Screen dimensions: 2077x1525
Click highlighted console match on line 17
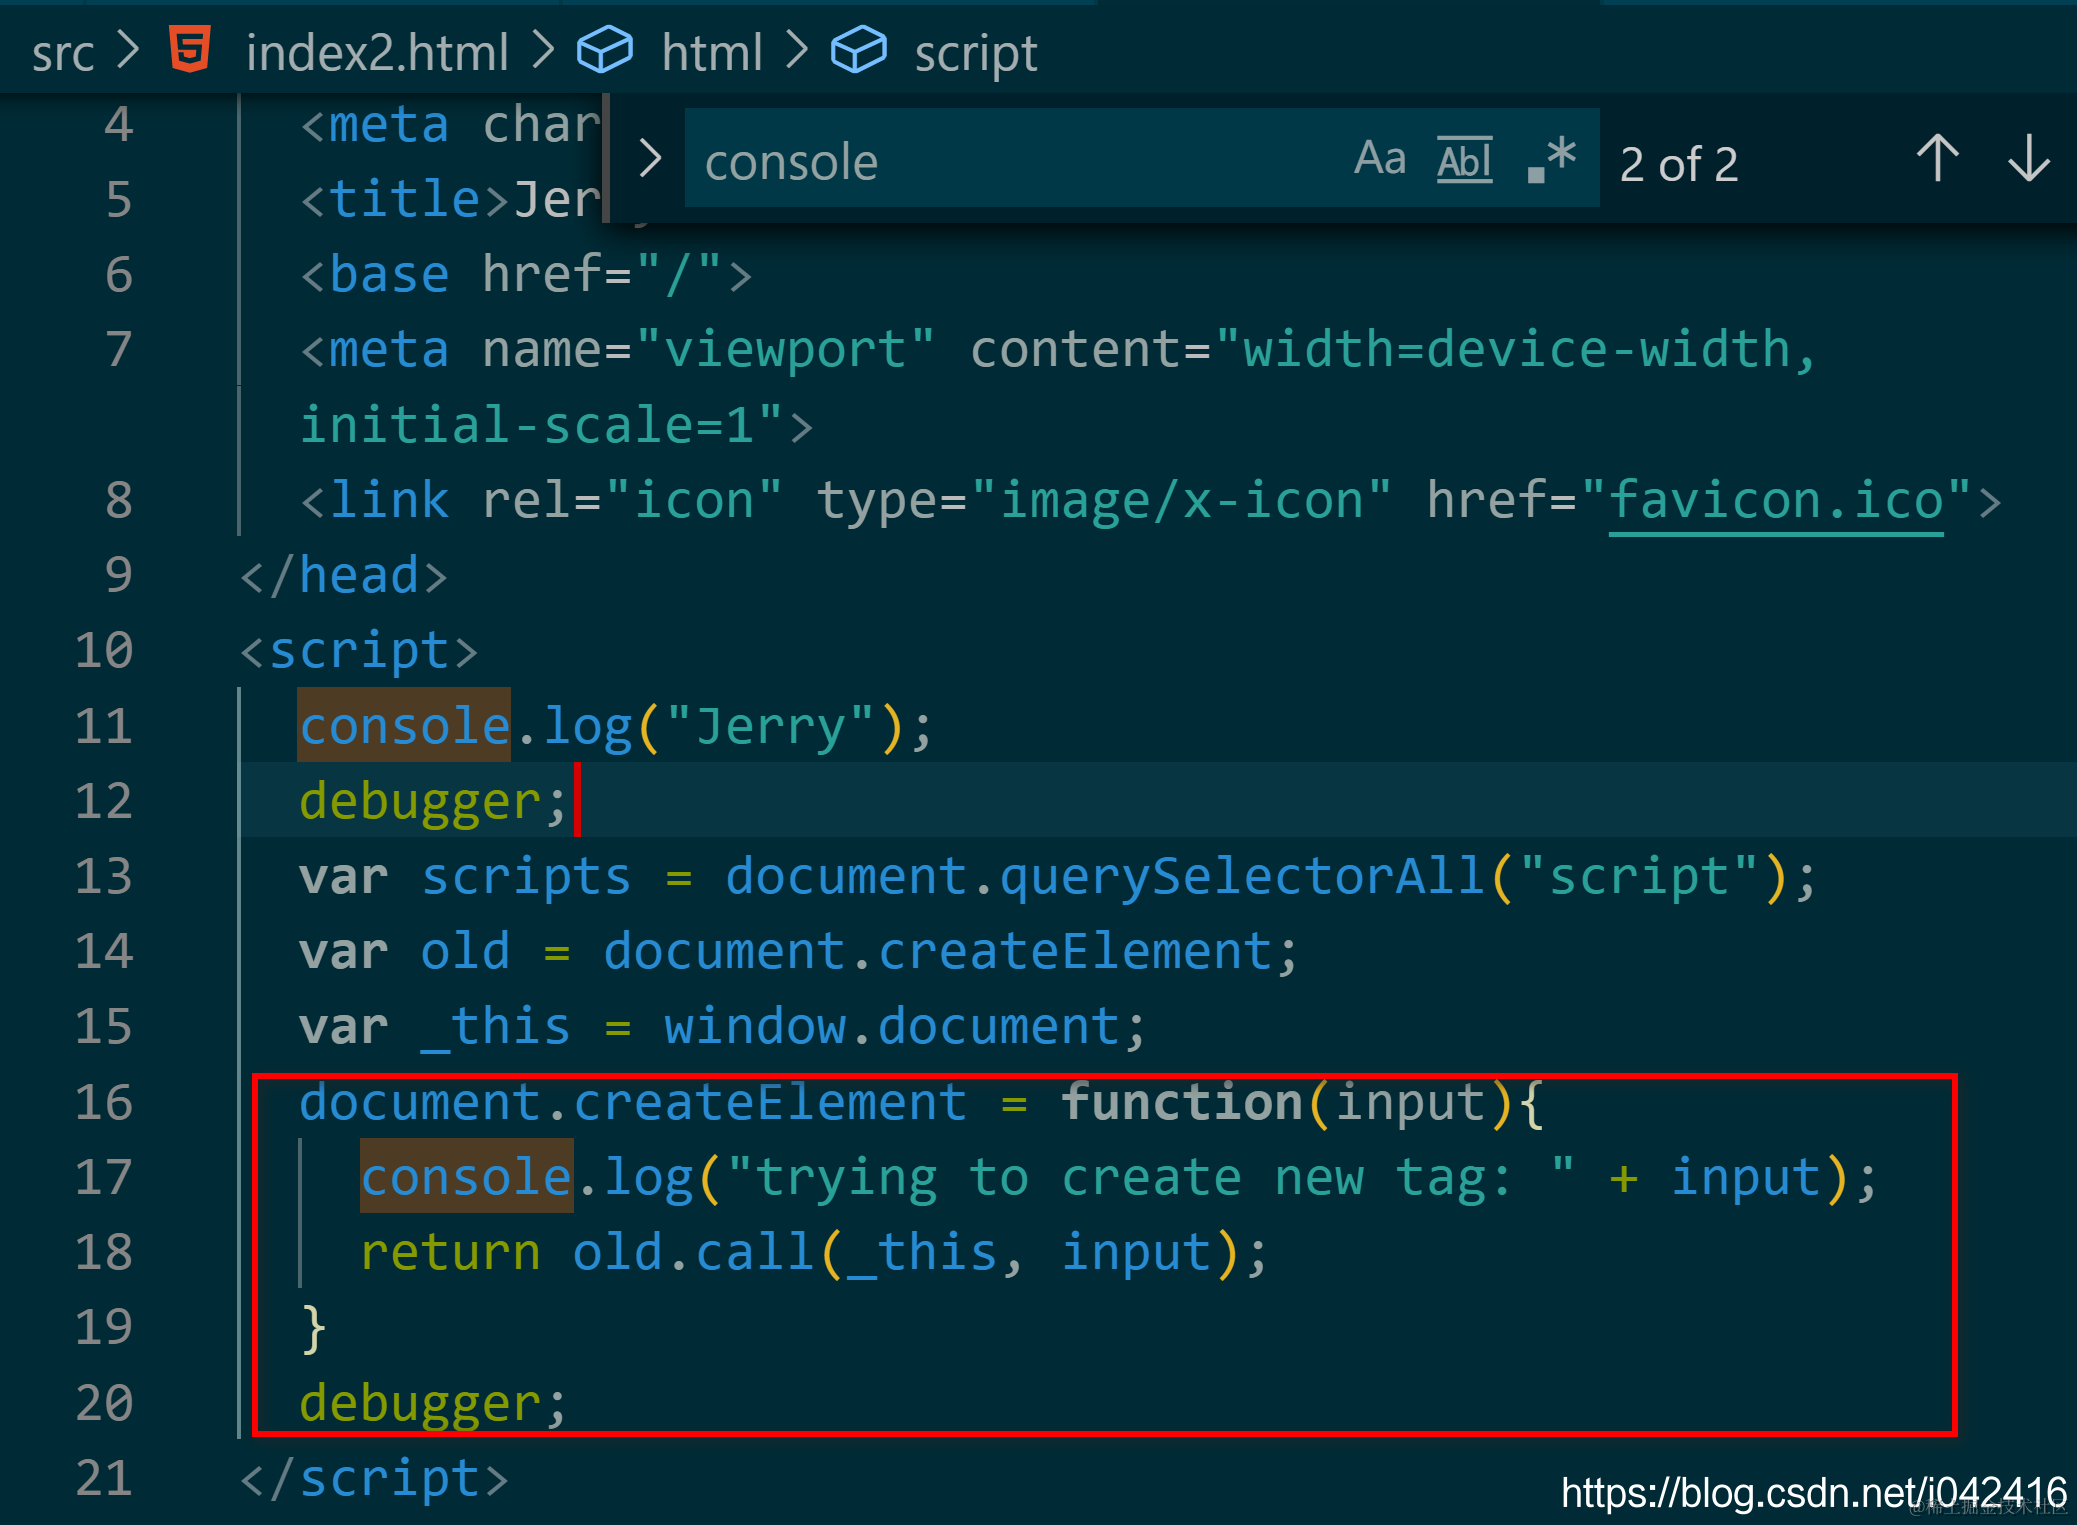click(466, 1176)
